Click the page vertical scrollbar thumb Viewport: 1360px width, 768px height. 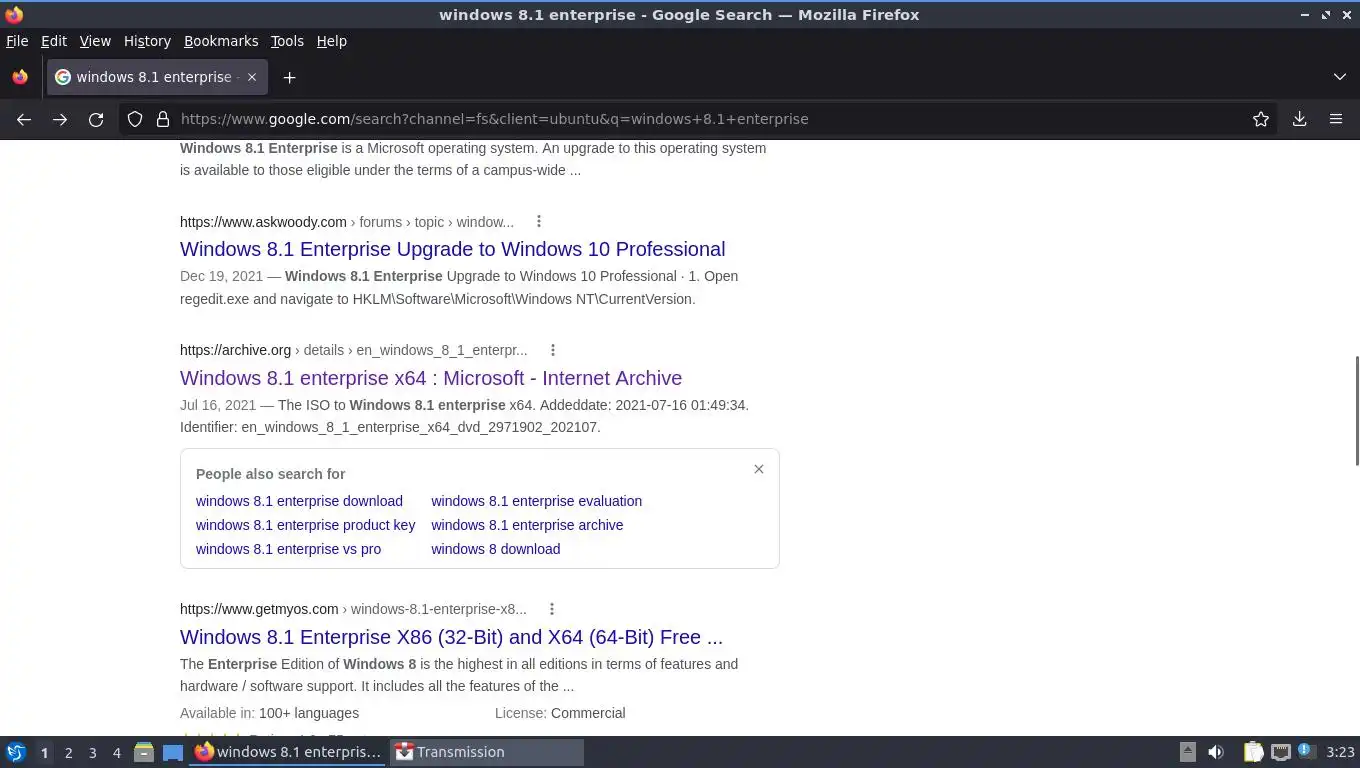coord(1356,410)
